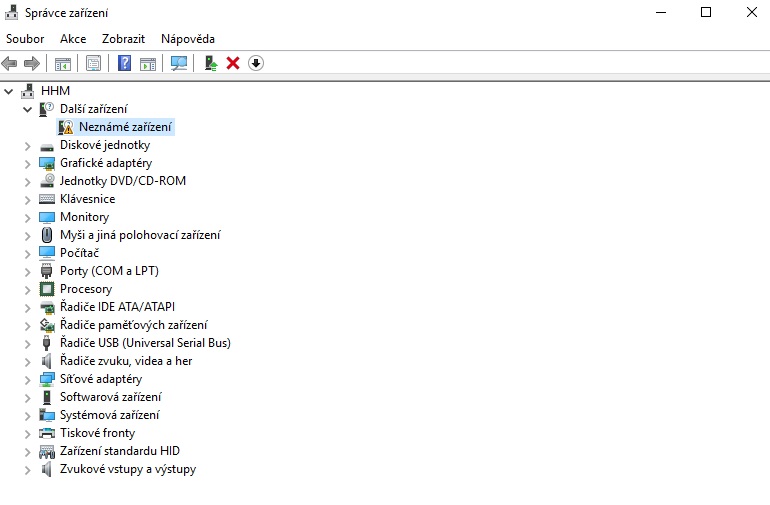Select the Řadiče IDE ATA/ATAPI label

coord(117,307)
